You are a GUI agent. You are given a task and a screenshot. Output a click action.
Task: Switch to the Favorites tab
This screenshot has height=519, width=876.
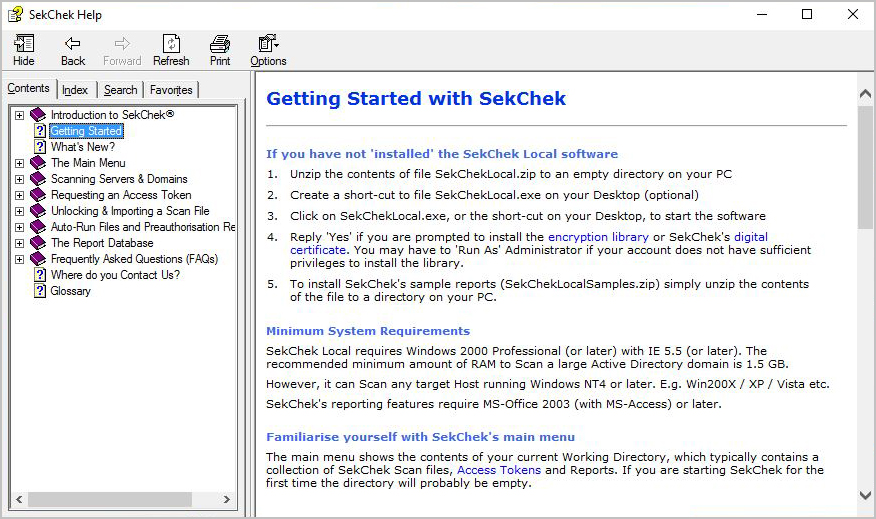tap(171, 90)
